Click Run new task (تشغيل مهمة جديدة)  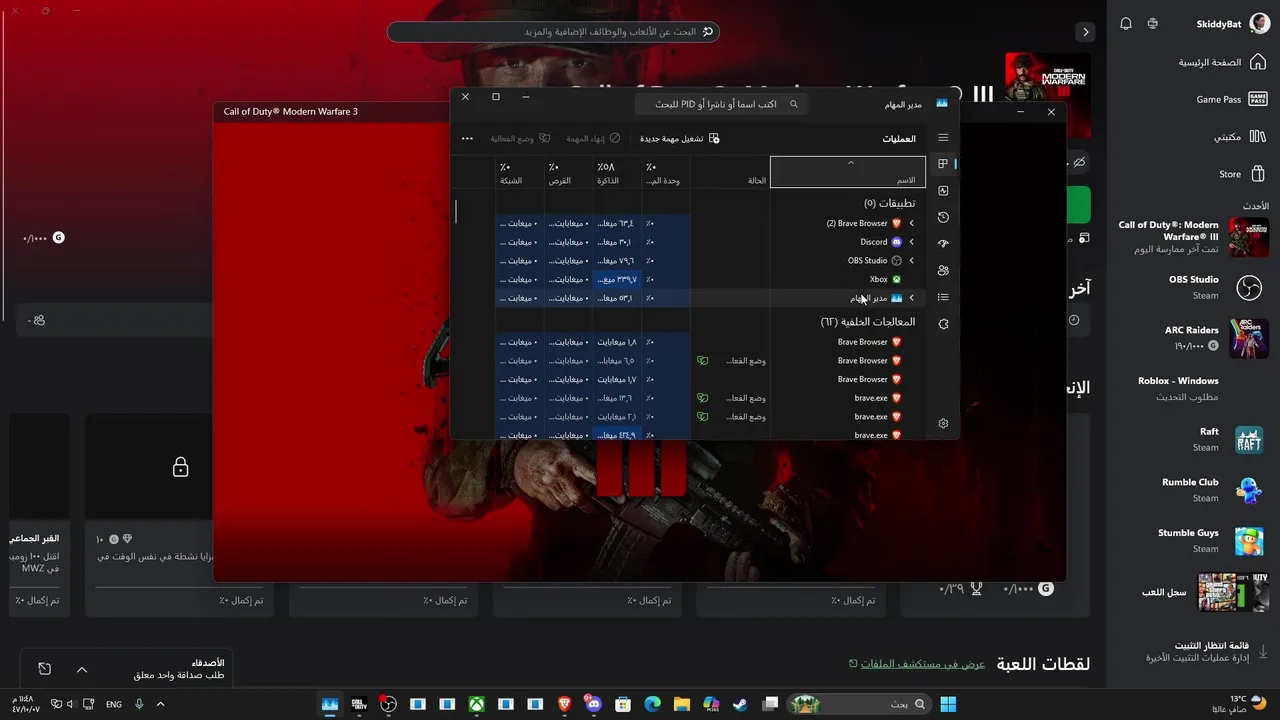tap(678, 138)
